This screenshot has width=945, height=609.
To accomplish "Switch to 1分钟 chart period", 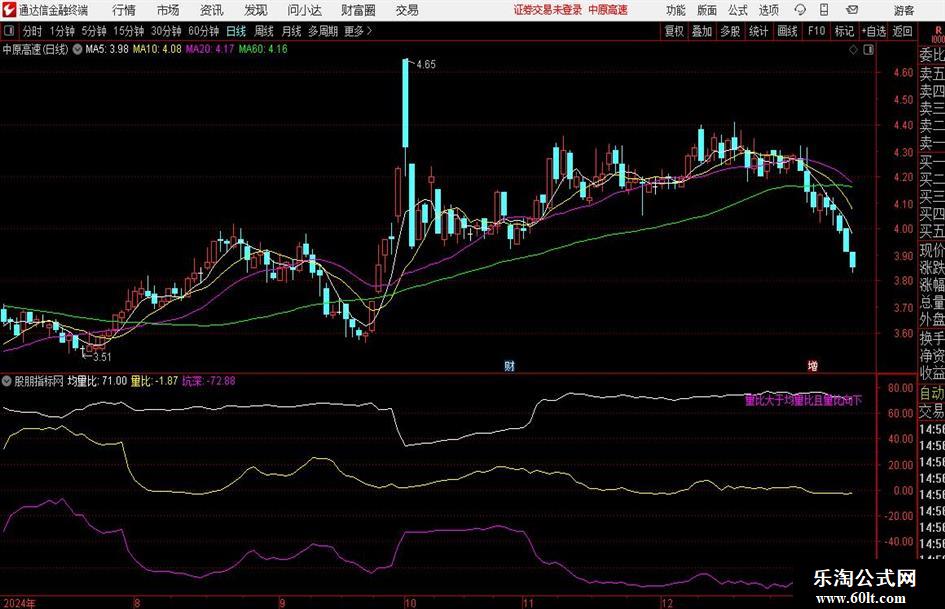I will point(62,31).
